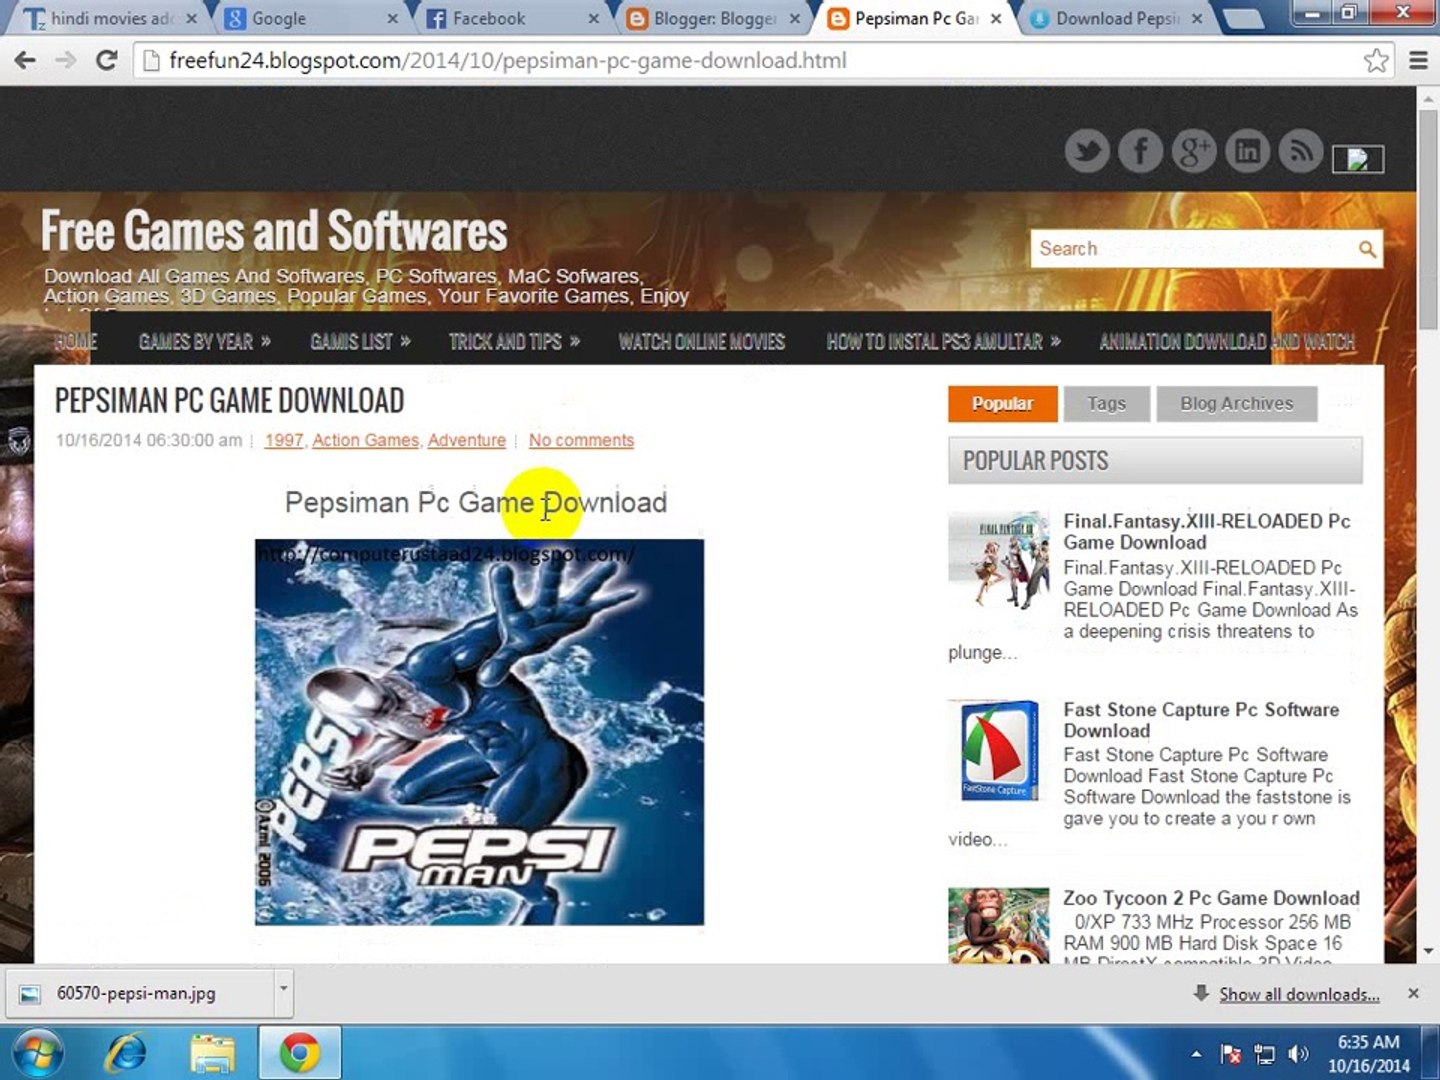The height and width of the screenshot is (1080, 1440).
Task: Click the Final Fantasy XIII post thumbnail
Action: point(999,559)
